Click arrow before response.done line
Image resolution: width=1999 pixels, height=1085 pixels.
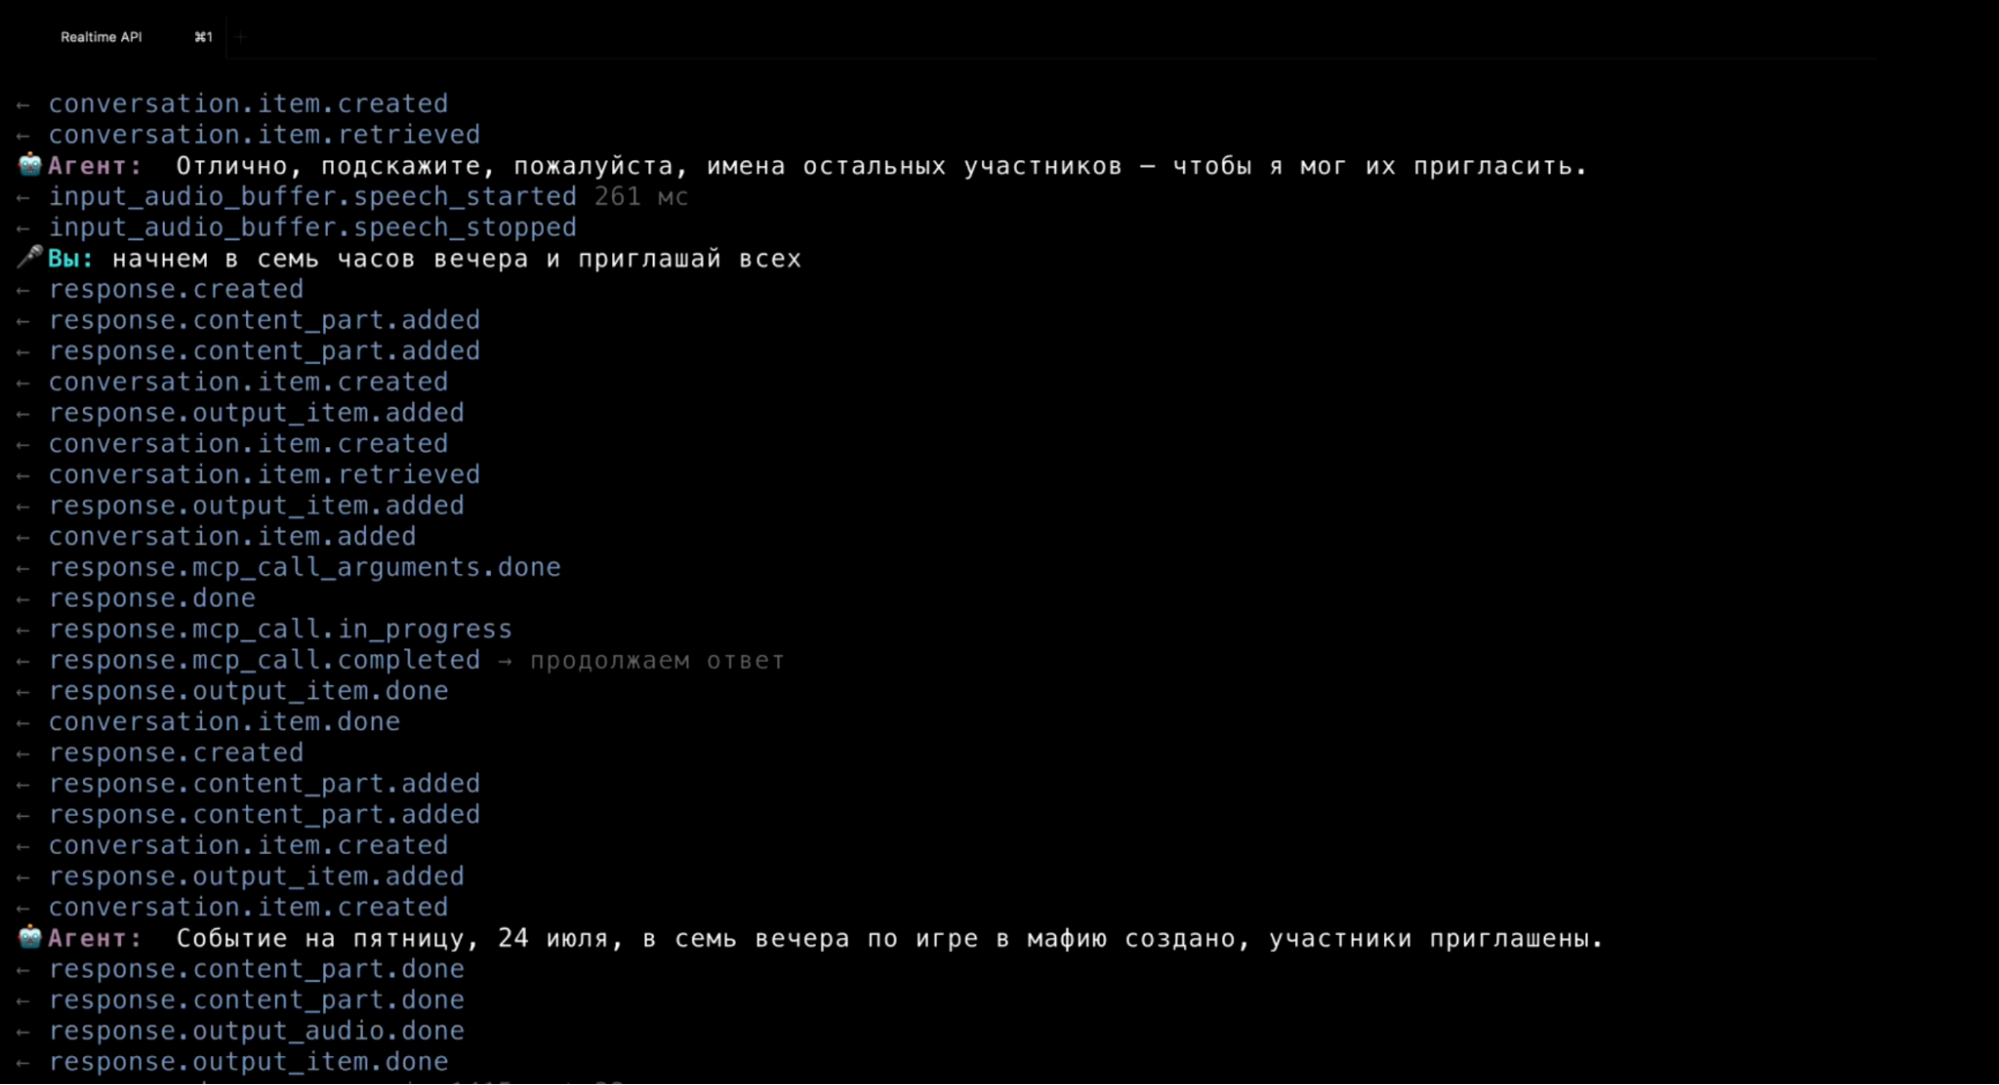point(23,599)
